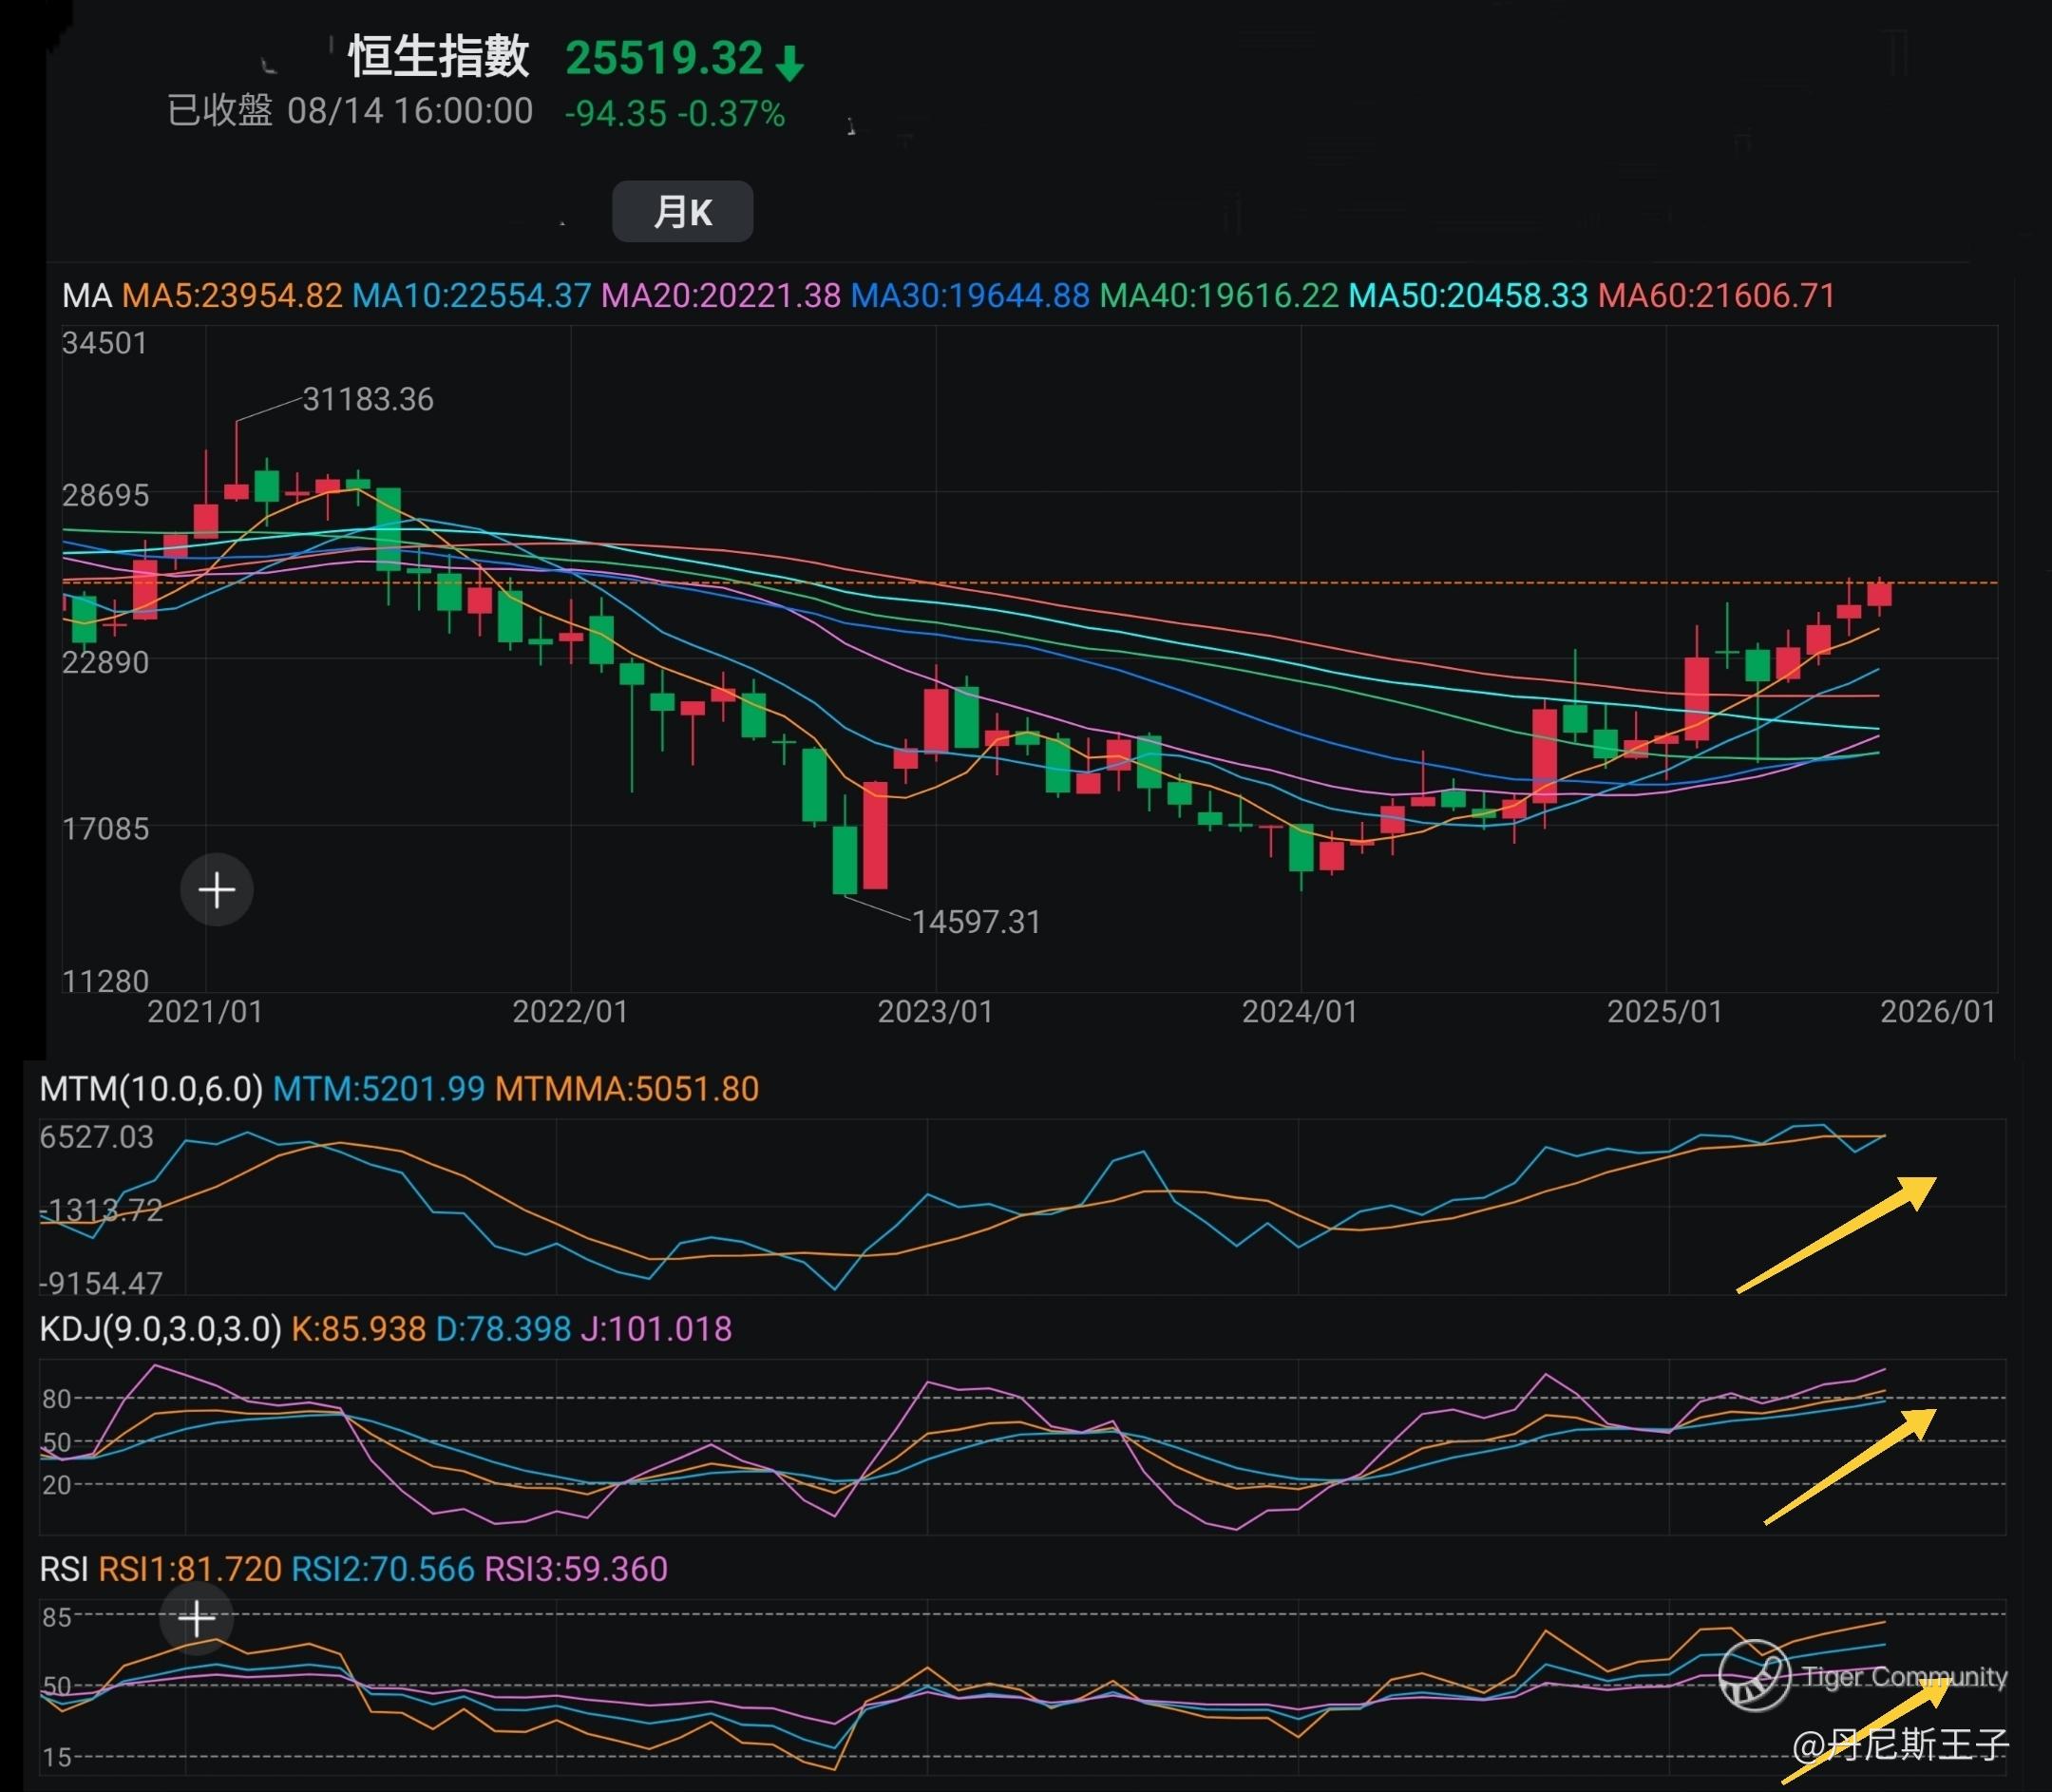Click the RSI indicator name label
2052x1792 pixels.
click(64, 1569)
